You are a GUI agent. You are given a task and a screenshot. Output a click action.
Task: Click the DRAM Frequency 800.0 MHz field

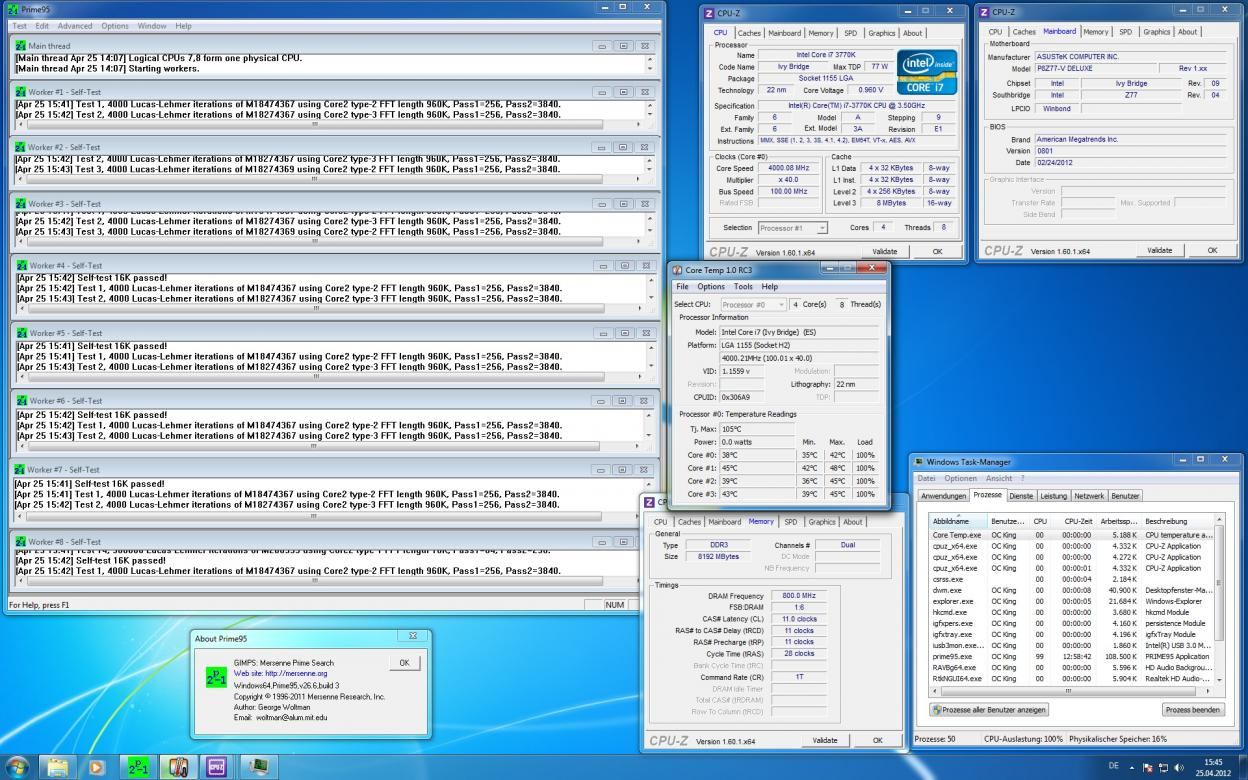(x=798, y=596)
